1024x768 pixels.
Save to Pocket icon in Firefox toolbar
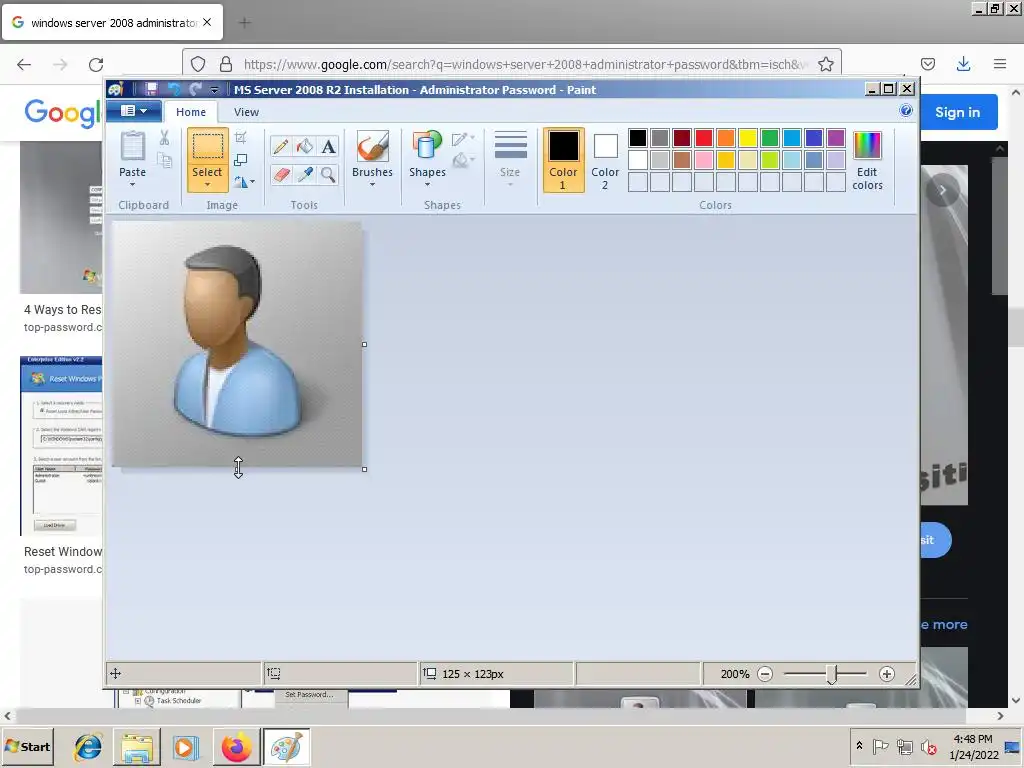(x=927, y=64)
